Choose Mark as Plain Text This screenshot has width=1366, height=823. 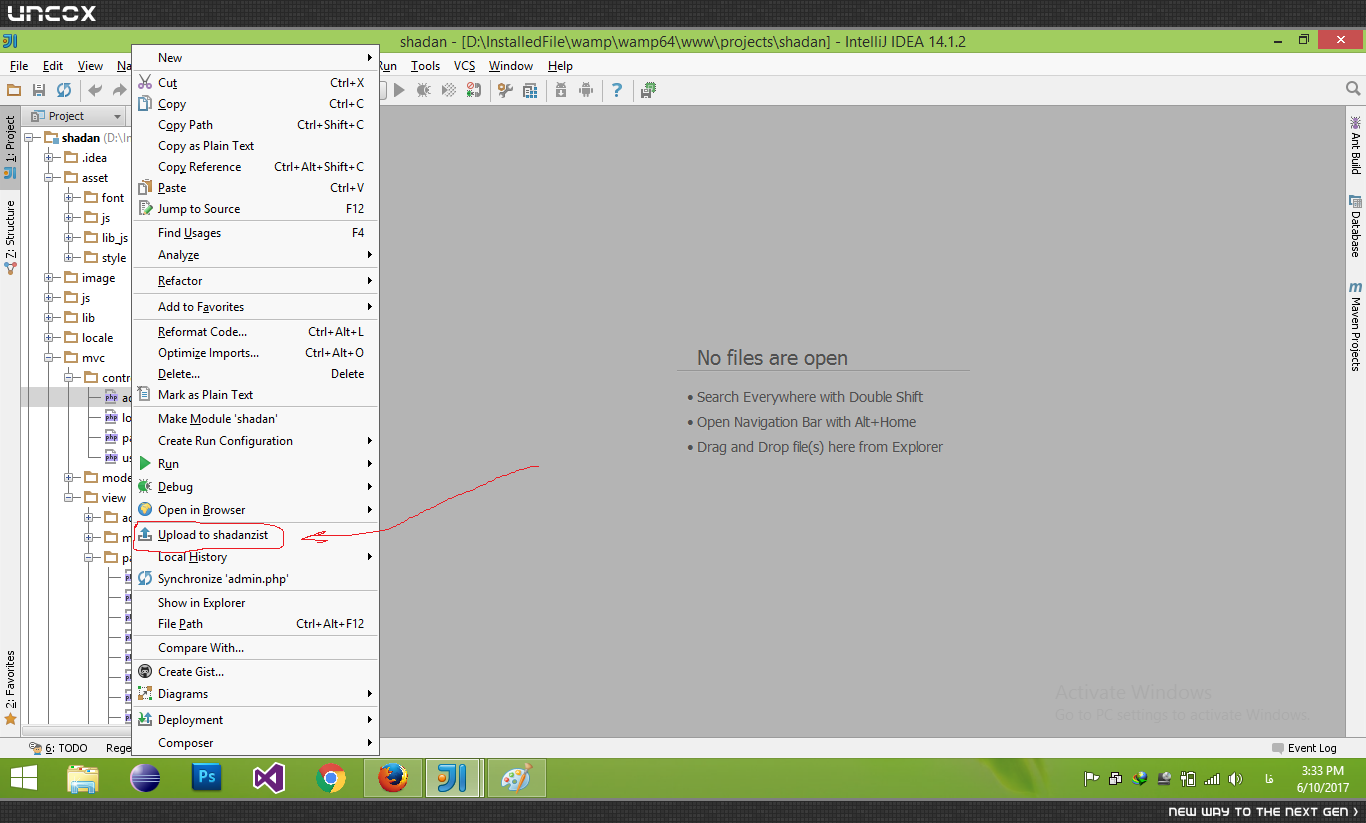coord(256,395)
